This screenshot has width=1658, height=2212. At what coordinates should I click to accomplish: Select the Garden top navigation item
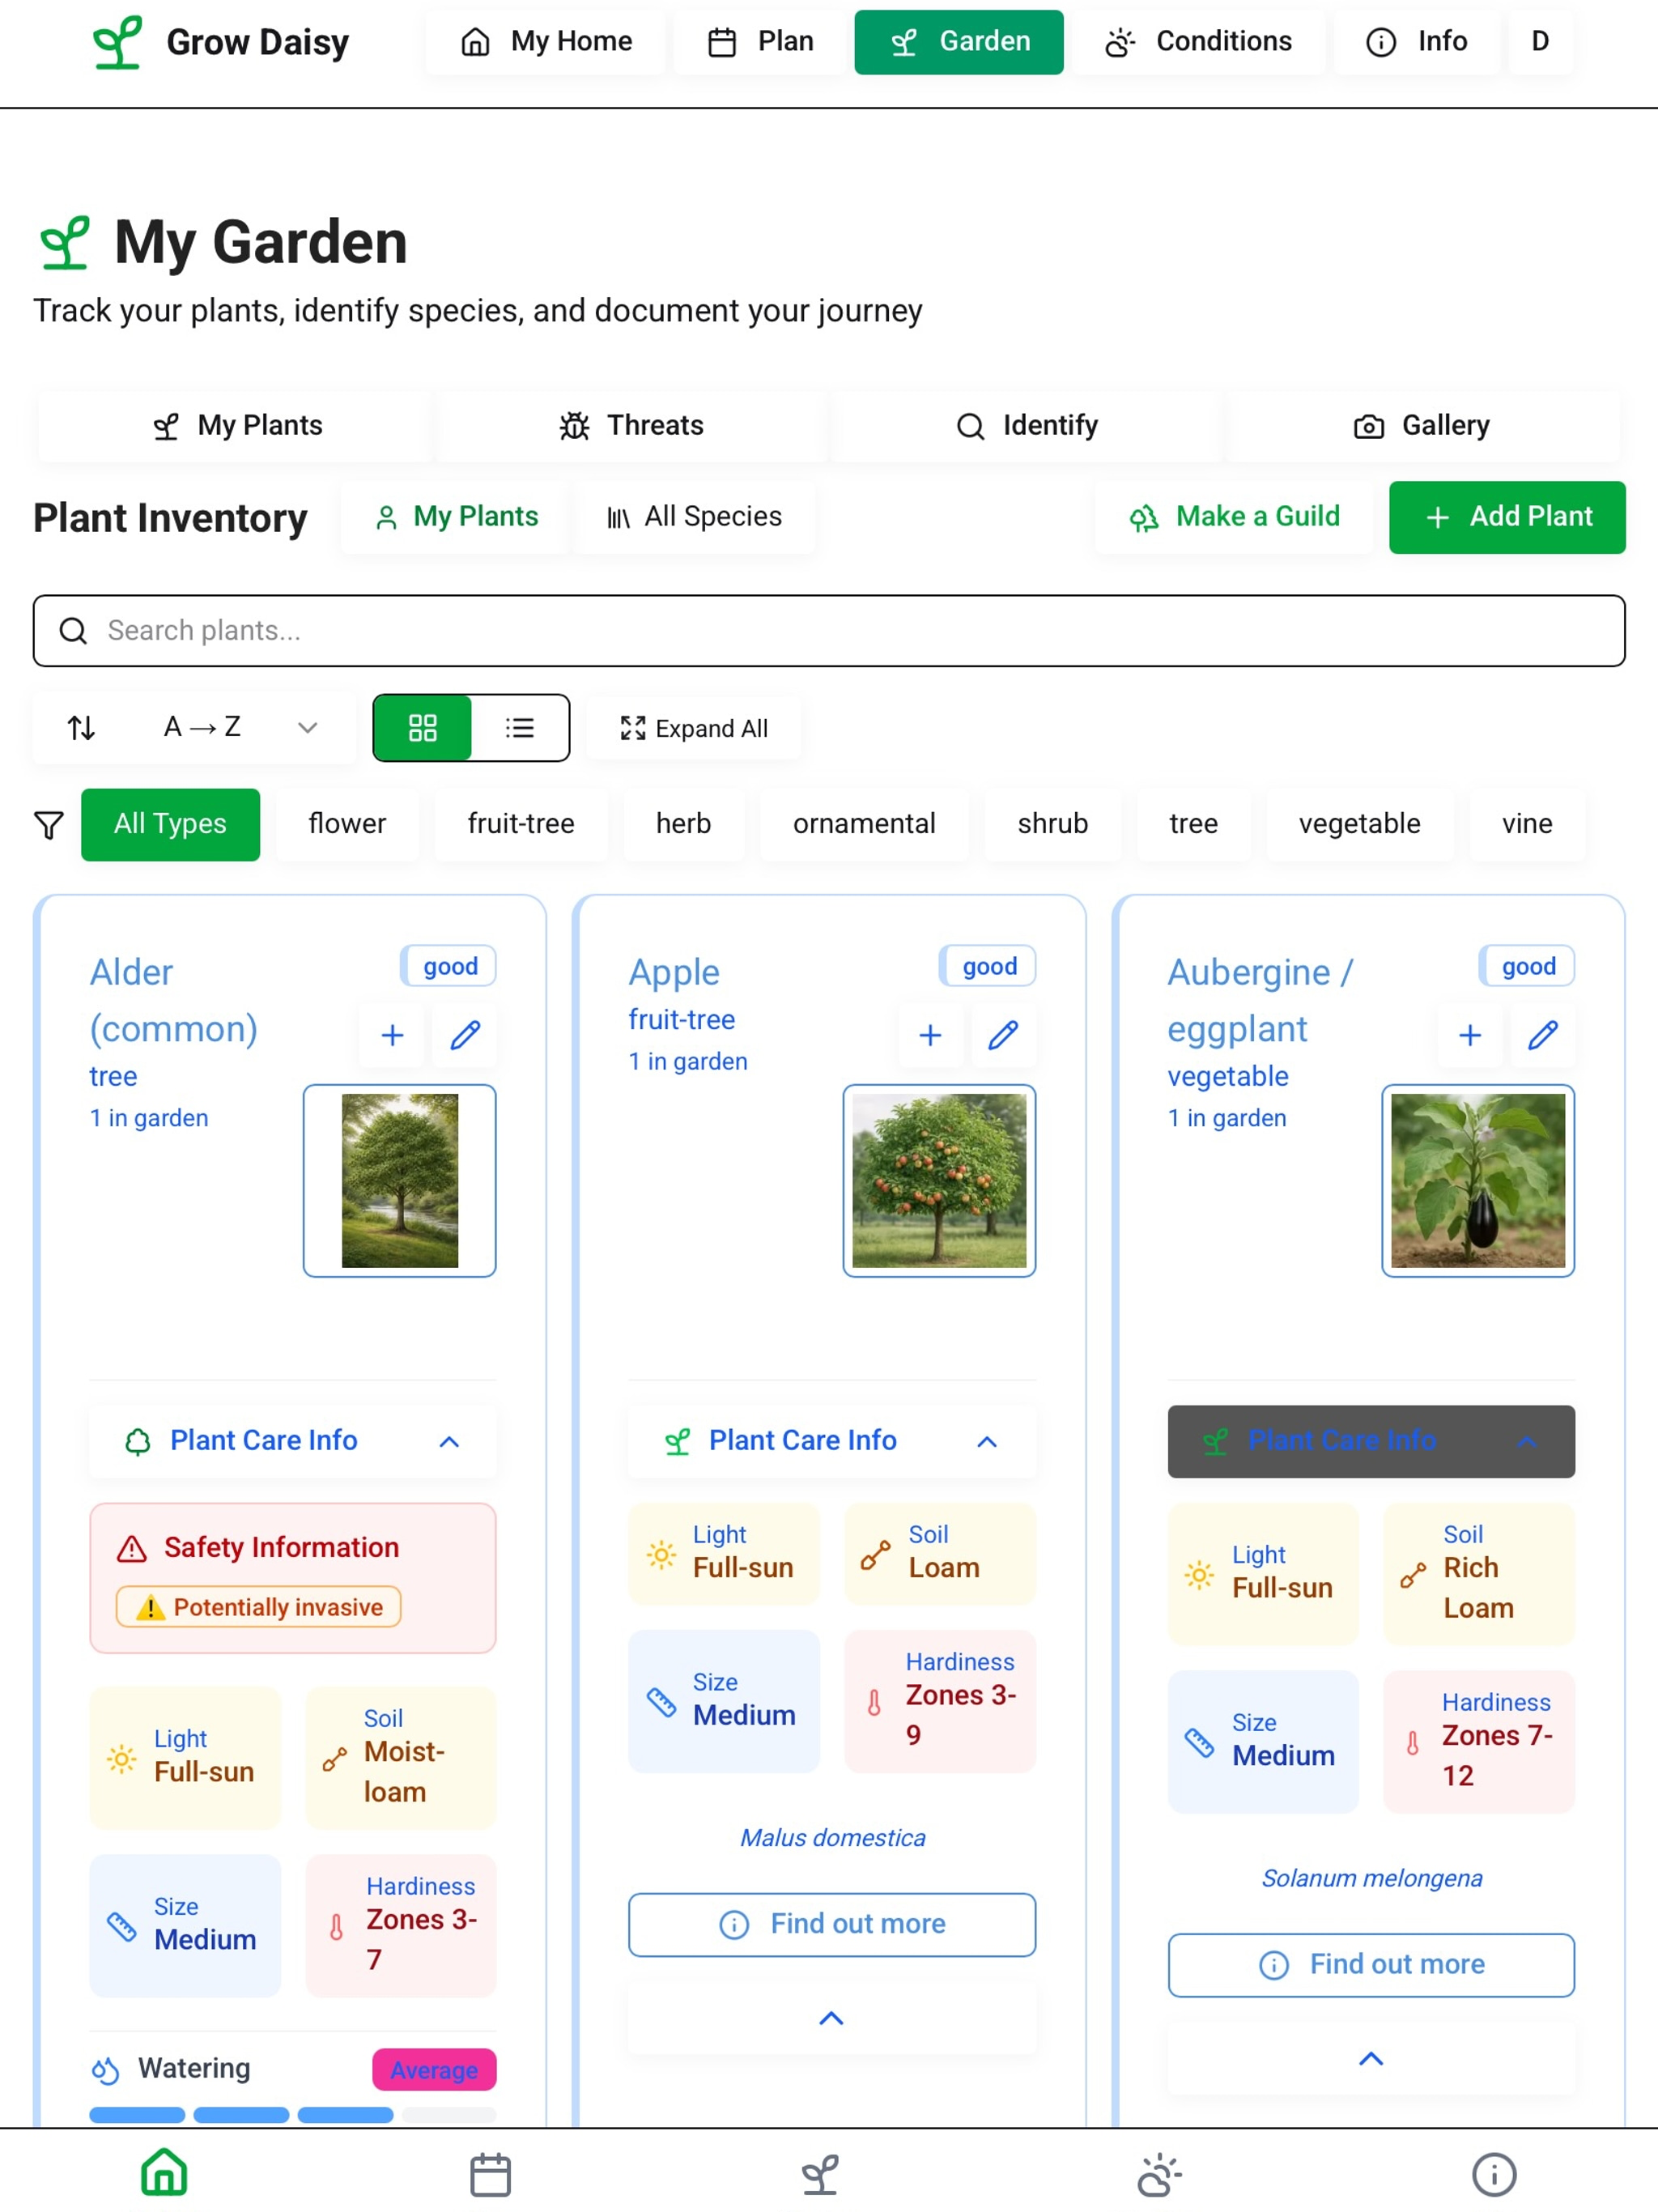coord(959,42)
